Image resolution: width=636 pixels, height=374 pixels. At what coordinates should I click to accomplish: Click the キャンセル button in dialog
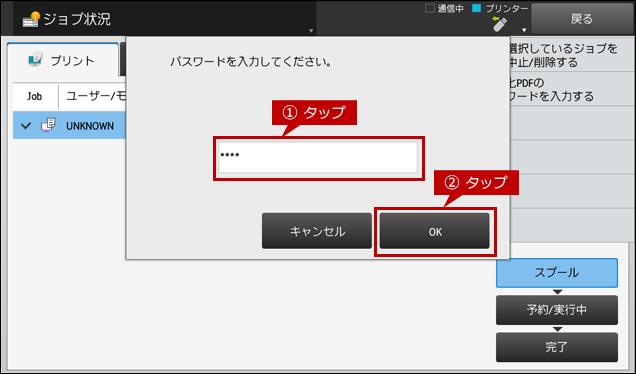point(317,231)
